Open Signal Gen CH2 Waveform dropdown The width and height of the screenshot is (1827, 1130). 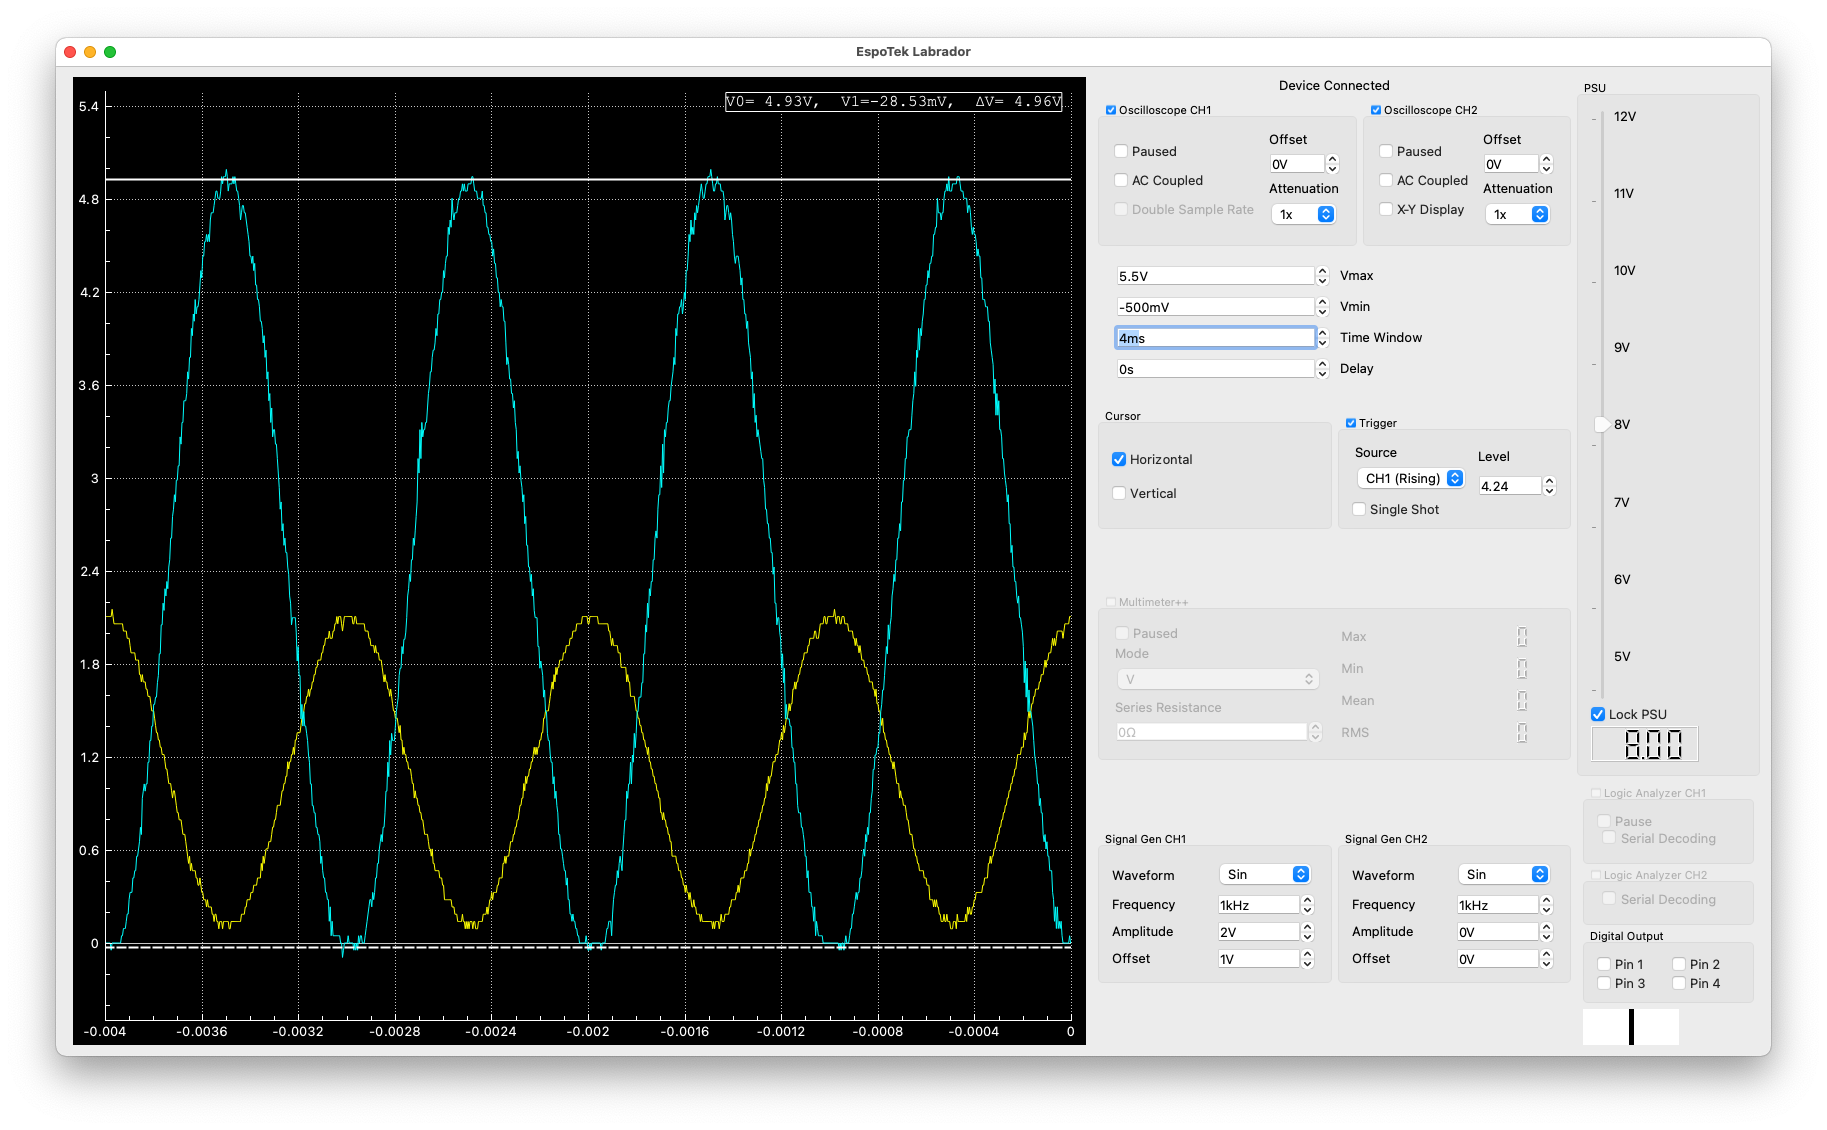[1504, 874]
